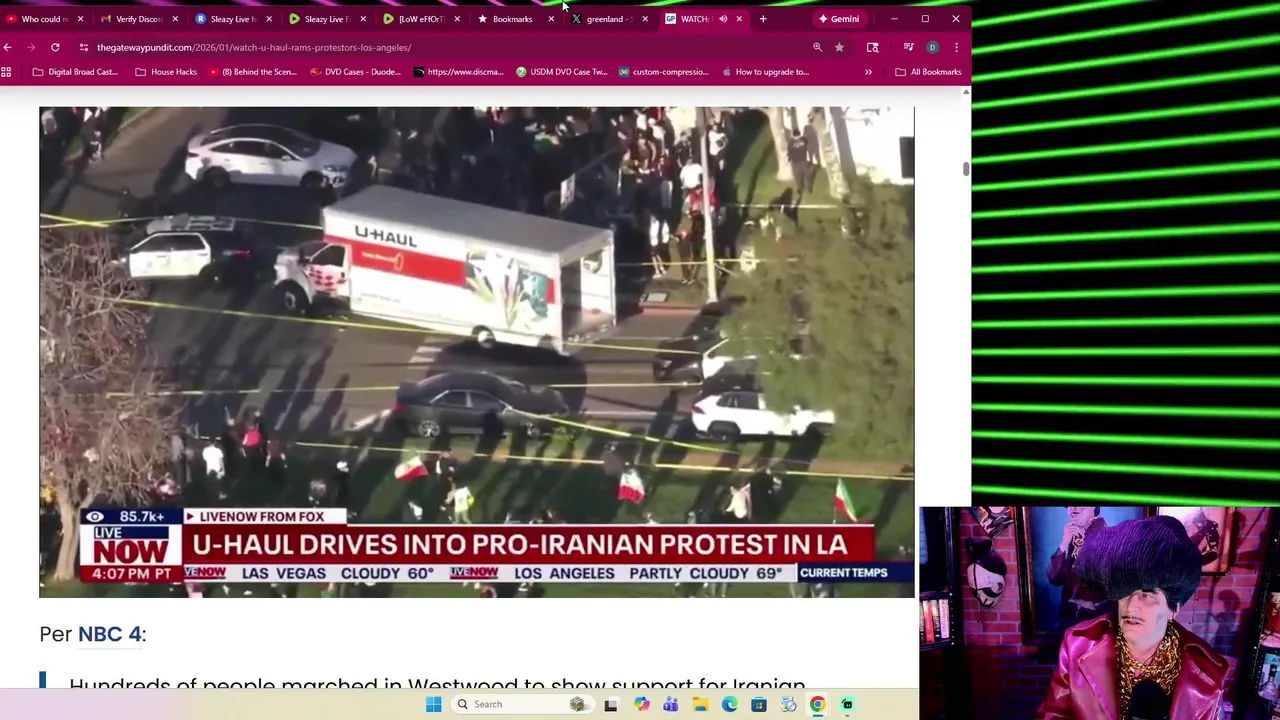Viewport: 1280px width, 720px height.
Task: Open the NBC 4 link
Action: tap(110, 634)
